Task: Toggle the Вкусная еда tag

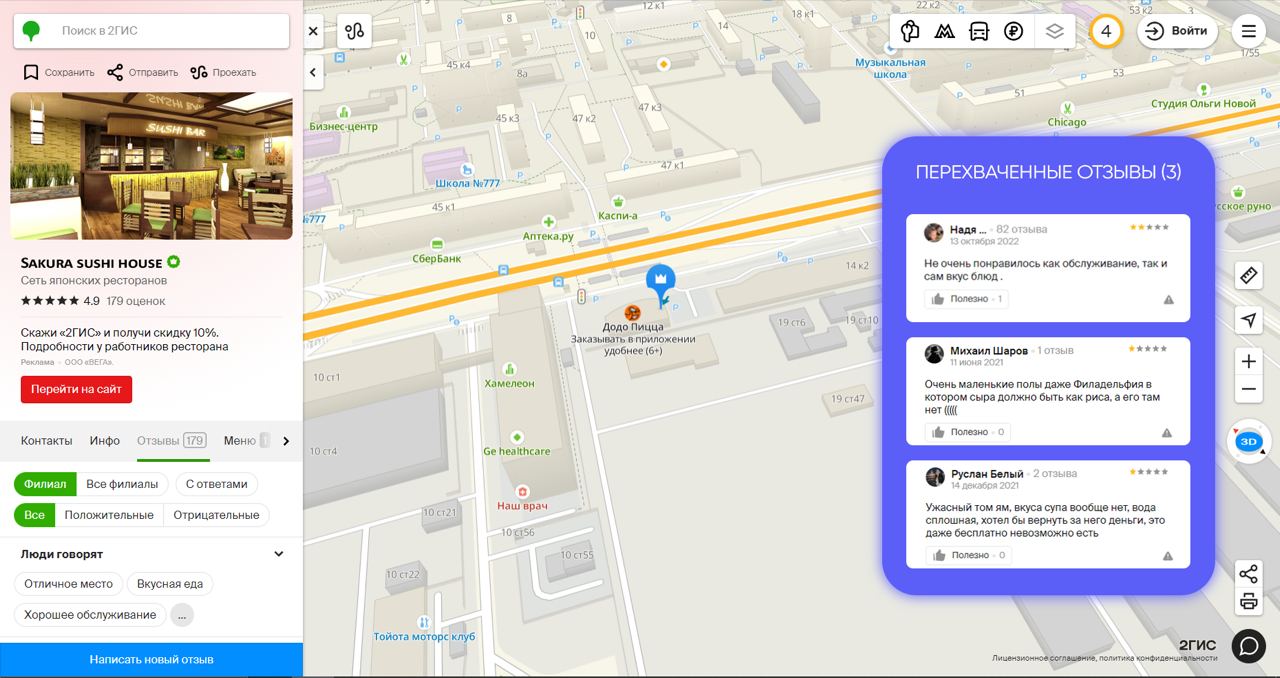Action: (170, 584)
